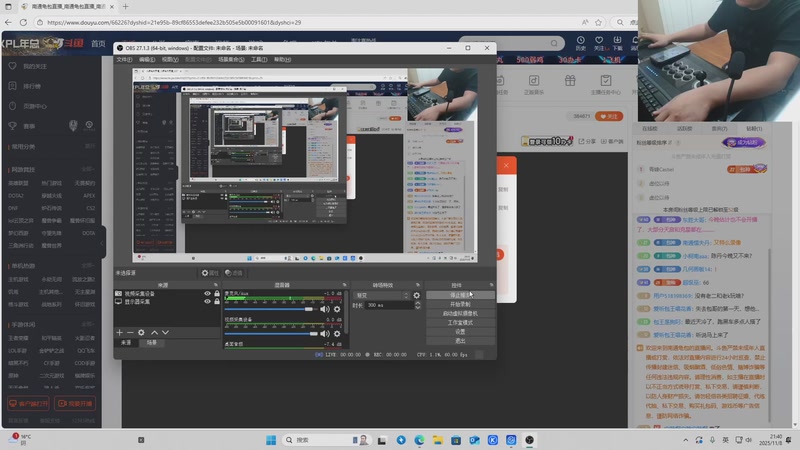800x450 pixels.
Task: Open the gift box icon on Douyu page
Action: (x=570, y=81)
